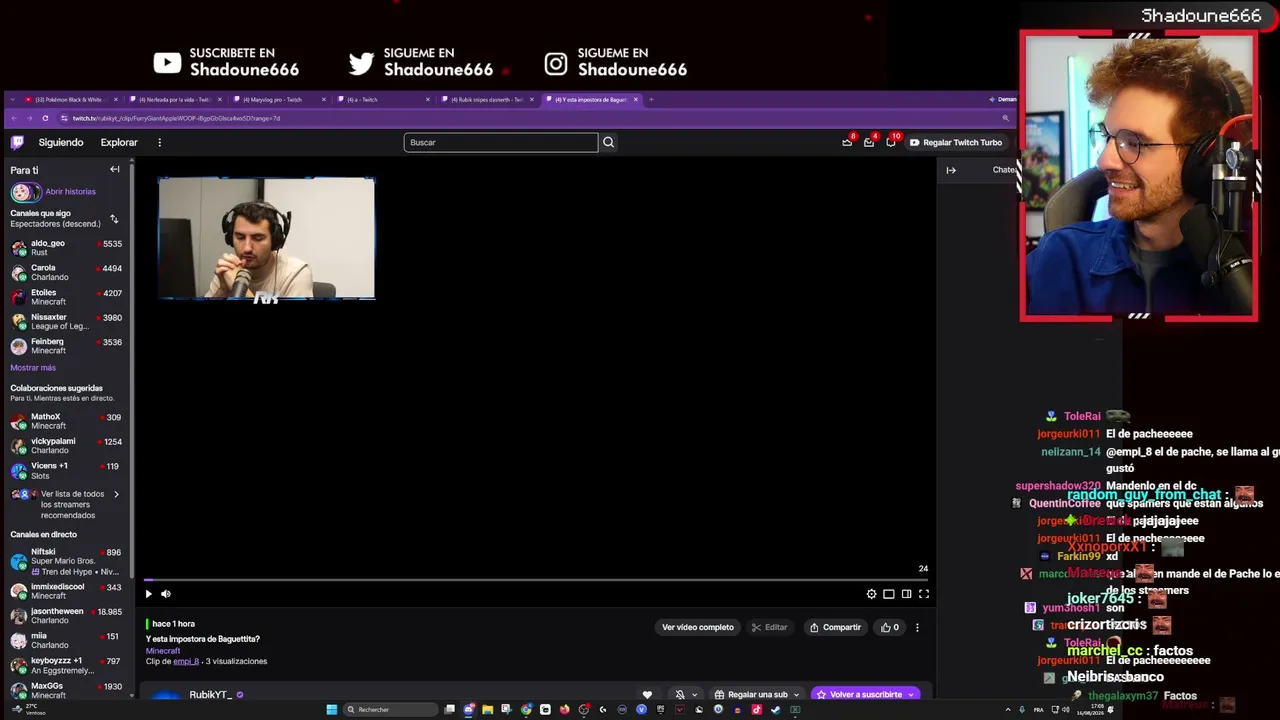Image resolution: width=1280 pixels, height=720 pixels.
Task: Click the Ver vídeo completo button
Action: 698,627
